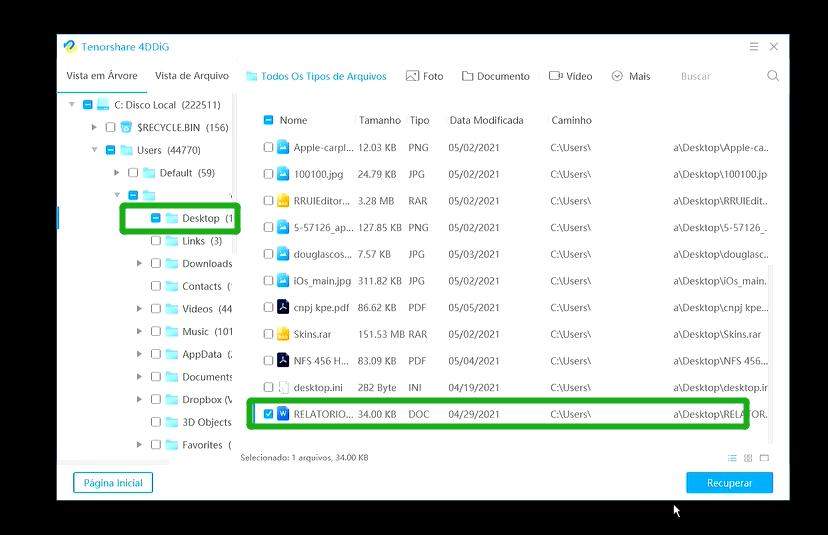828x535 pixels.
Task: Close the 4DDiG window
Action: pos(774,47)
